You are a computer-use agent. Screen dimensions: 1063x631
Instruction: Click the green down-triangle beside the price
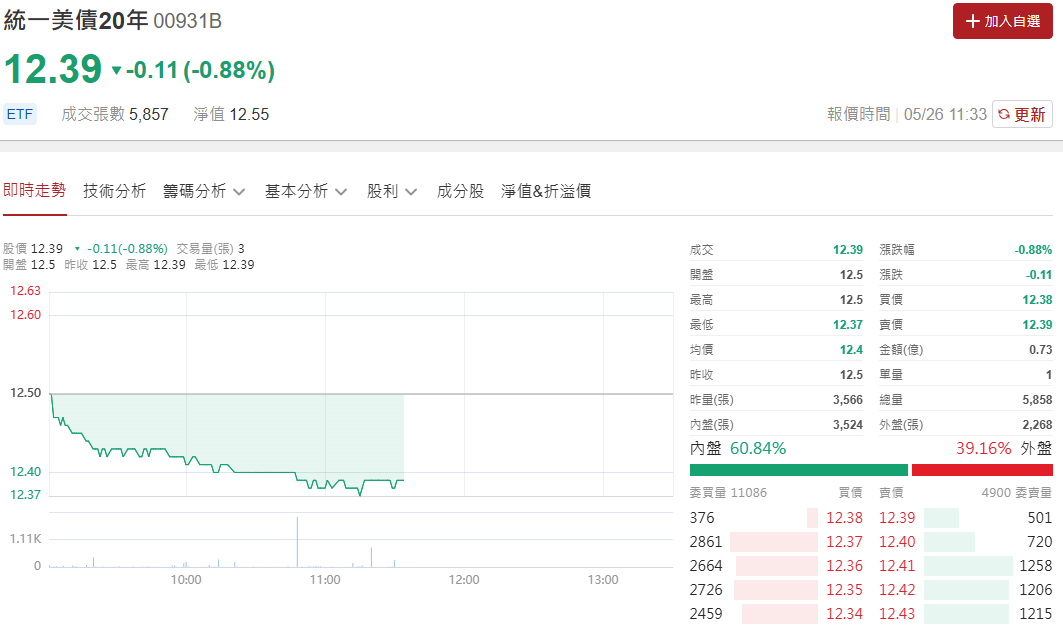coord(116,71)
